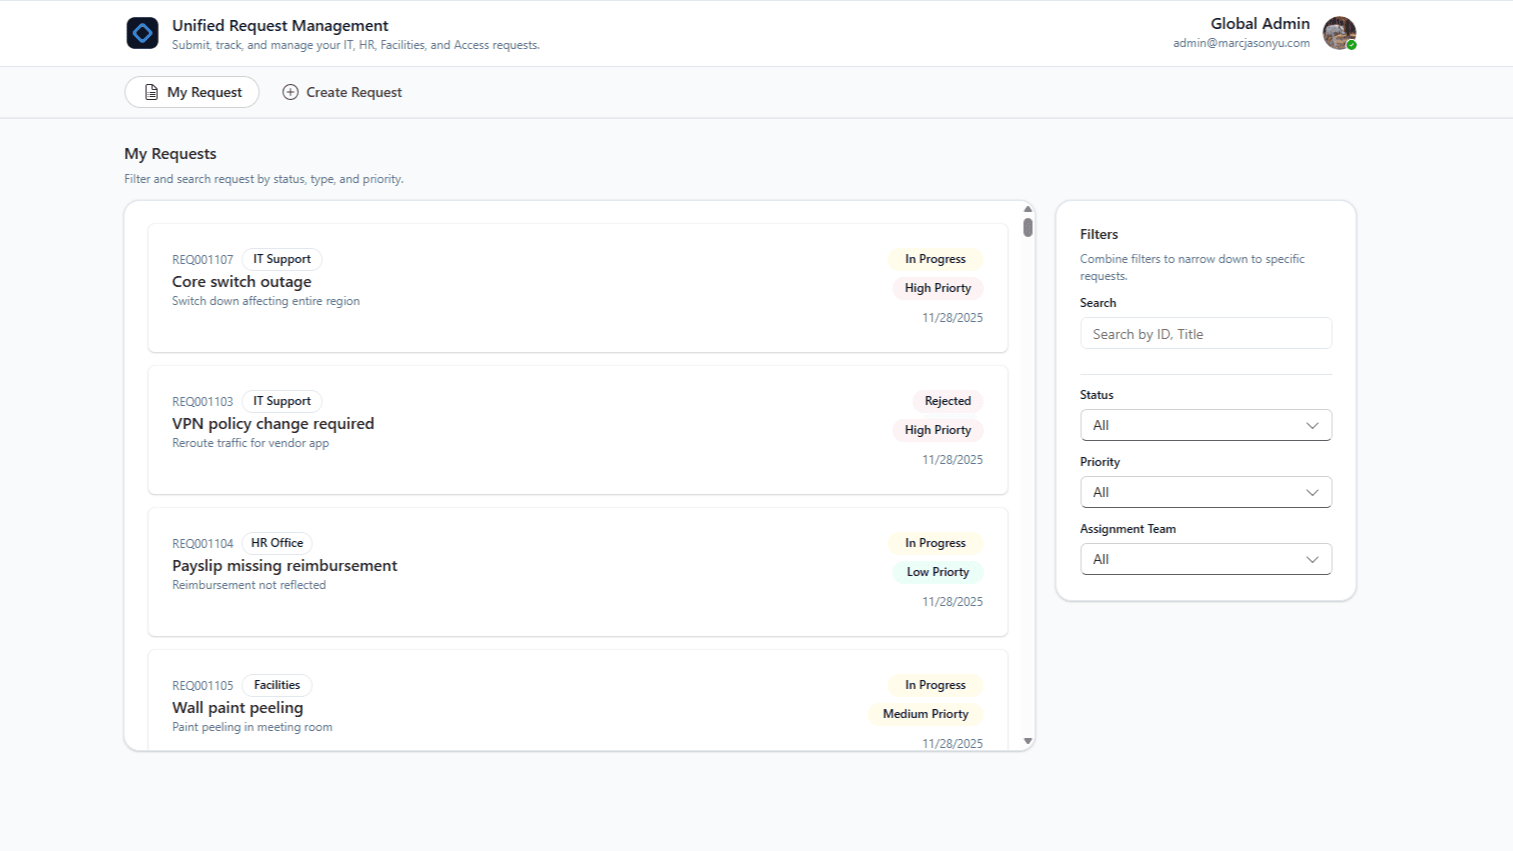Open the Priority filter dropdown

point(1205,492)
